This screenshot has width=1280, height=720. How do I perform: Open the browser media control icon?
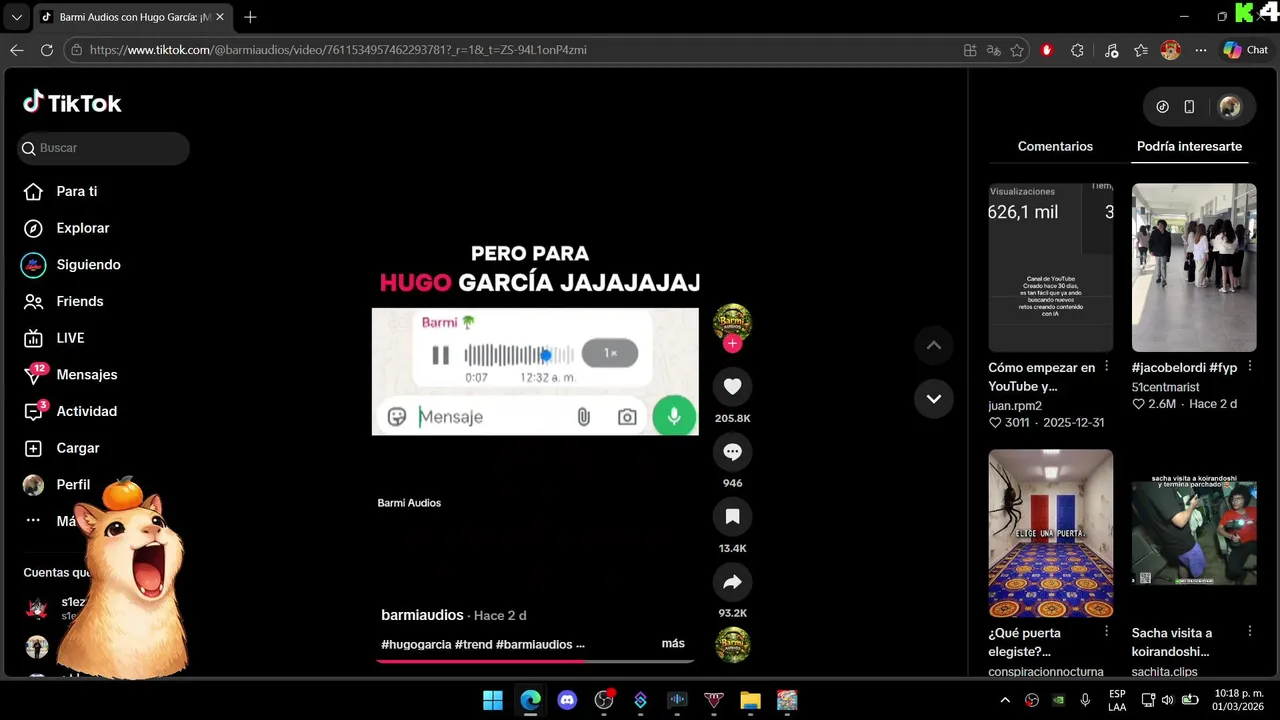point(1111,50)
